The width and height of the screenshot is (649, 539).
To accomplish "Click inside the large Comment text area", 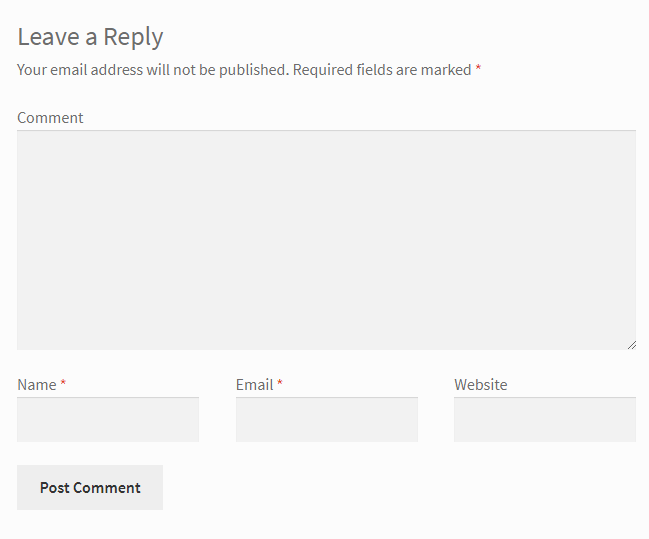I will pos(326,240).
